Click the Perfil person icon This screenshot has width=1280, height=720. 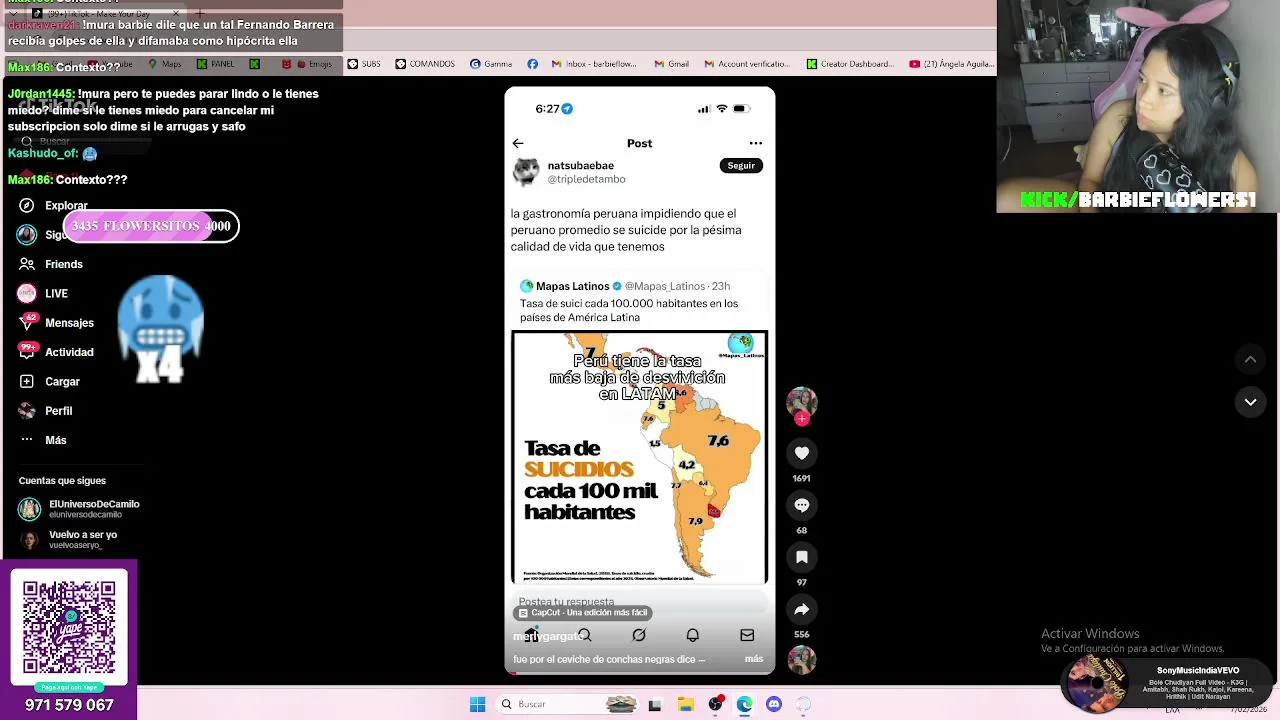(27, 410)
